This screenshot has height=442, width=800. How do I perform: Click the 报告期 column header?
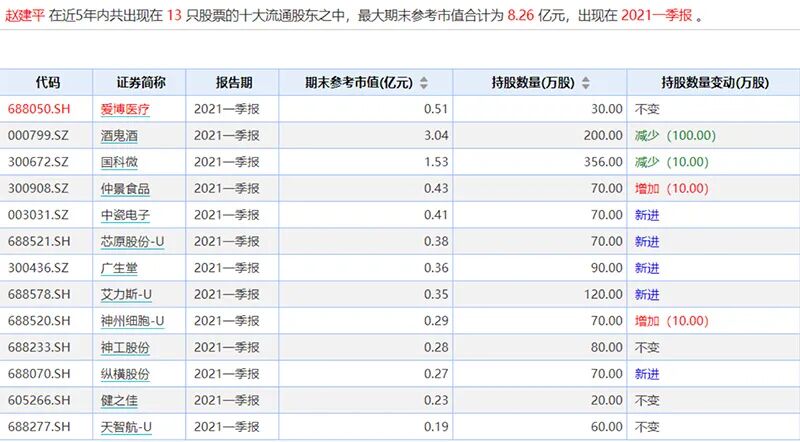234,83
